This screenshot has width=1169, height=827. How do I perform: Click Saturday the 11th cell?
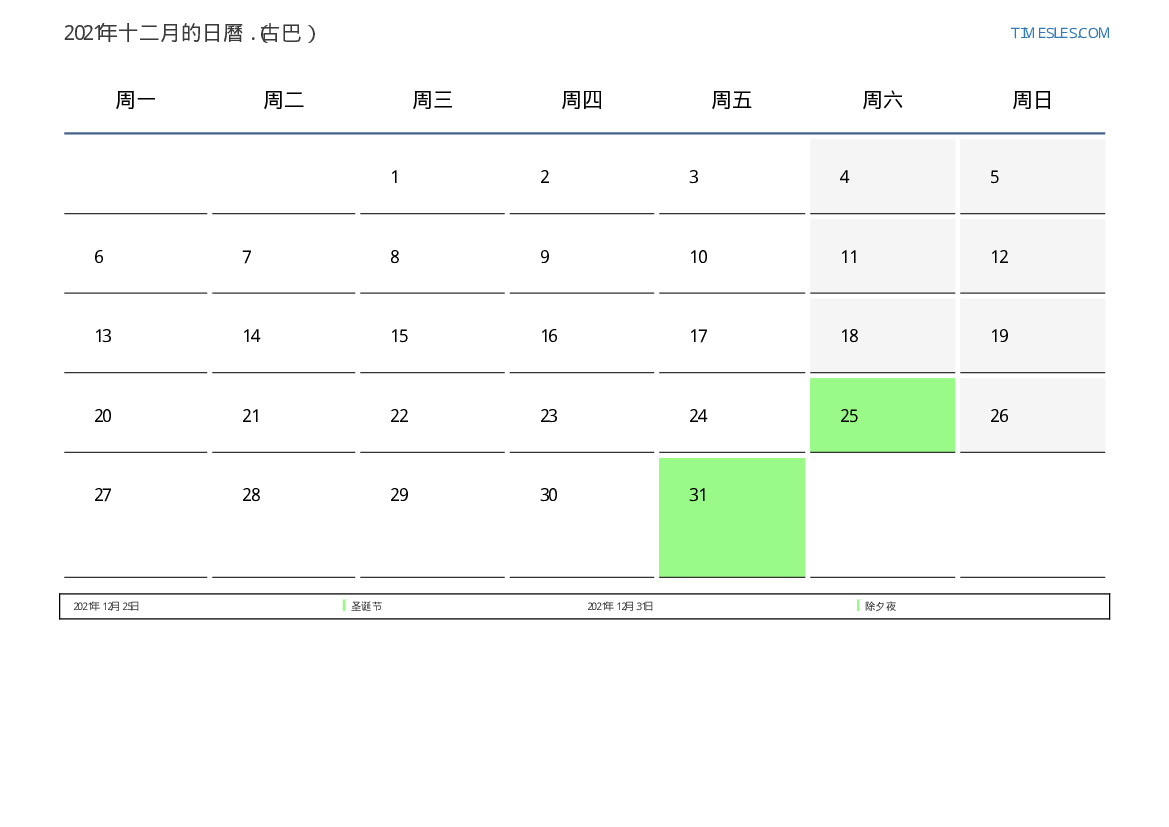click(x=883, y=257)
